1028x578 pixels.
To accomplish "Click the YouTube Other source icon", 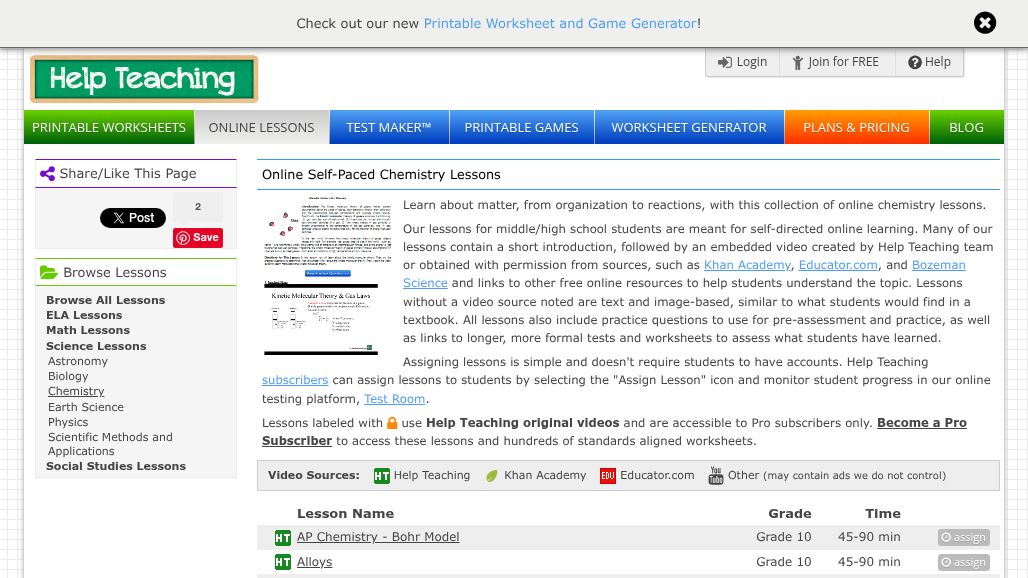I will (716, 476).
